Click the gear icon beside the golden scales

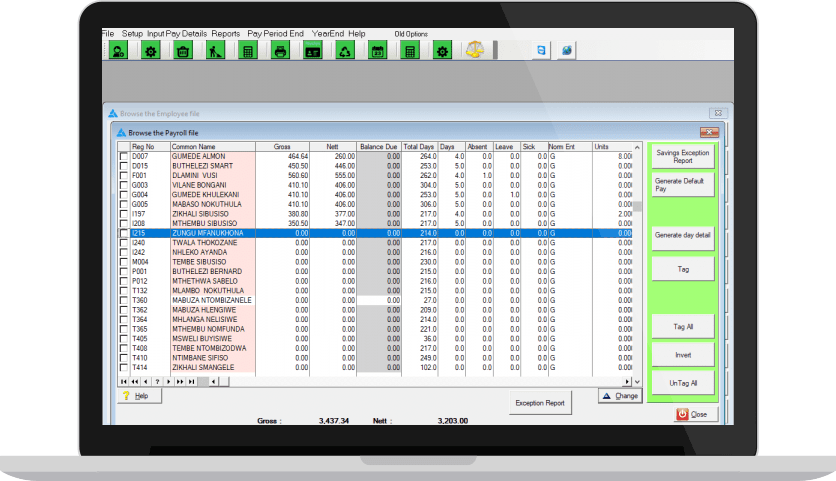pyautogui.click(x=442, y=51)
